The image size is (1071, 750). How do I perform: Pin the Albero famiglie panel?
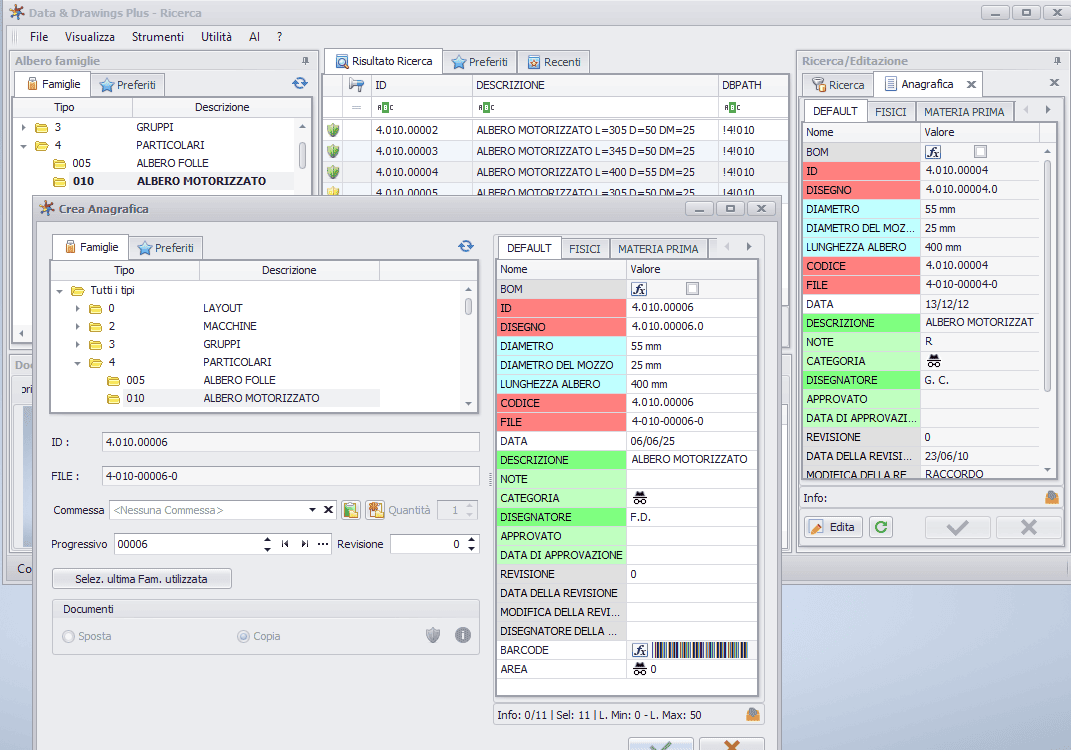[x=305, y=61]
